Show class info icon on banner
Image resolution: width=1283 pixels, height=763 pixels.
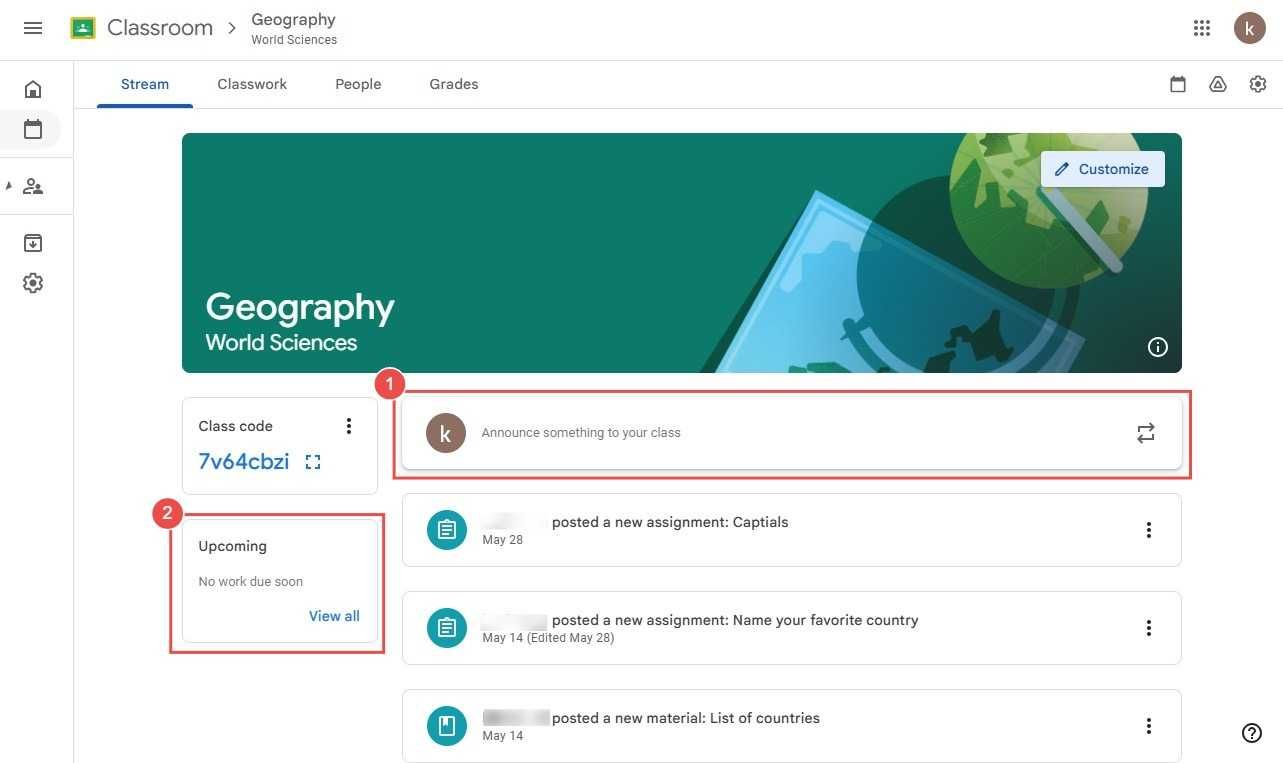pyautogui.click(x=1158, y=347)
